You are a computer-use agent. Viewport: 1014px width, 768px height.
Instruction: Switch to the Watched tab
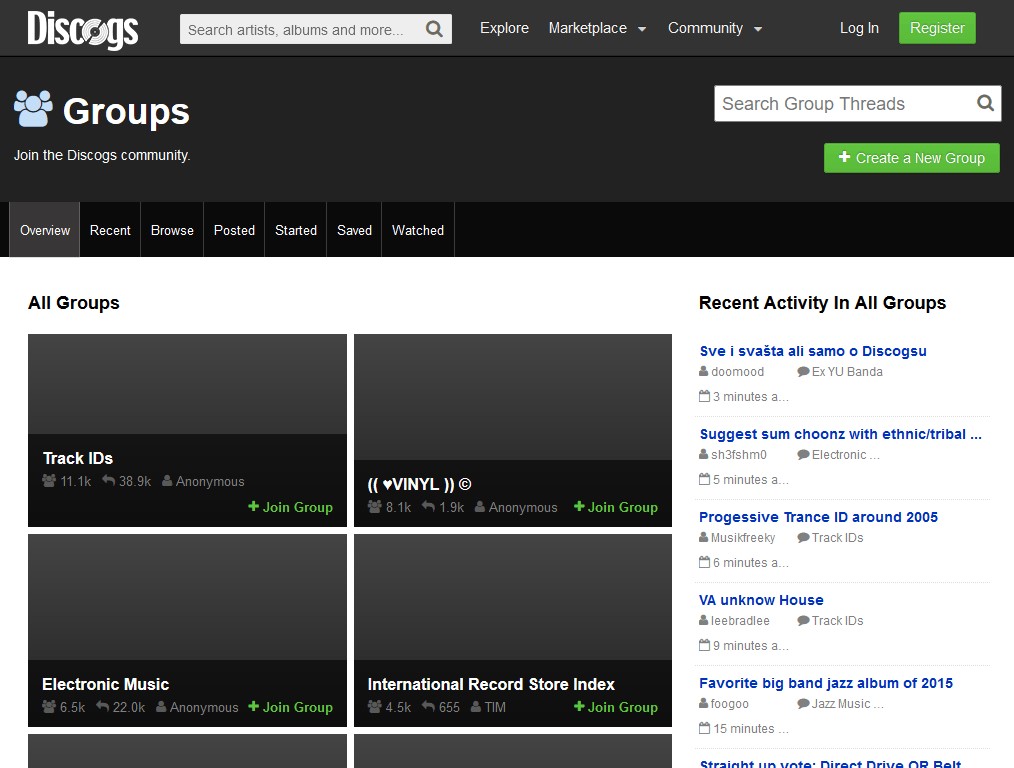417,230
